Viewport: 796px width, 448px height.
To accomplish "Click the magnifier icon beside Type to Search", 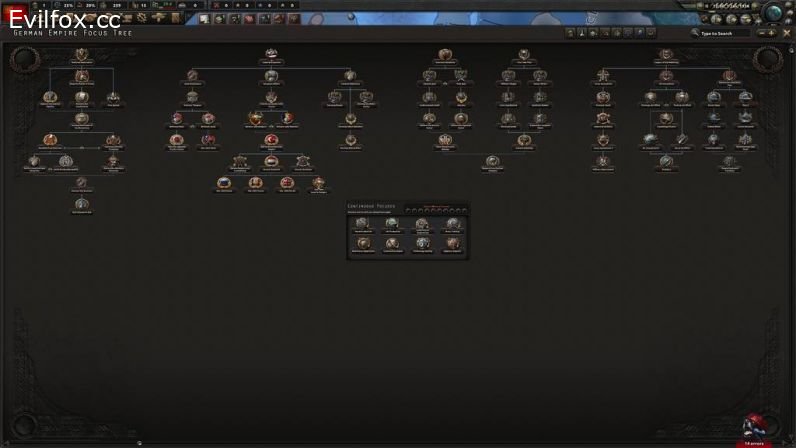I will pos(694,33).
